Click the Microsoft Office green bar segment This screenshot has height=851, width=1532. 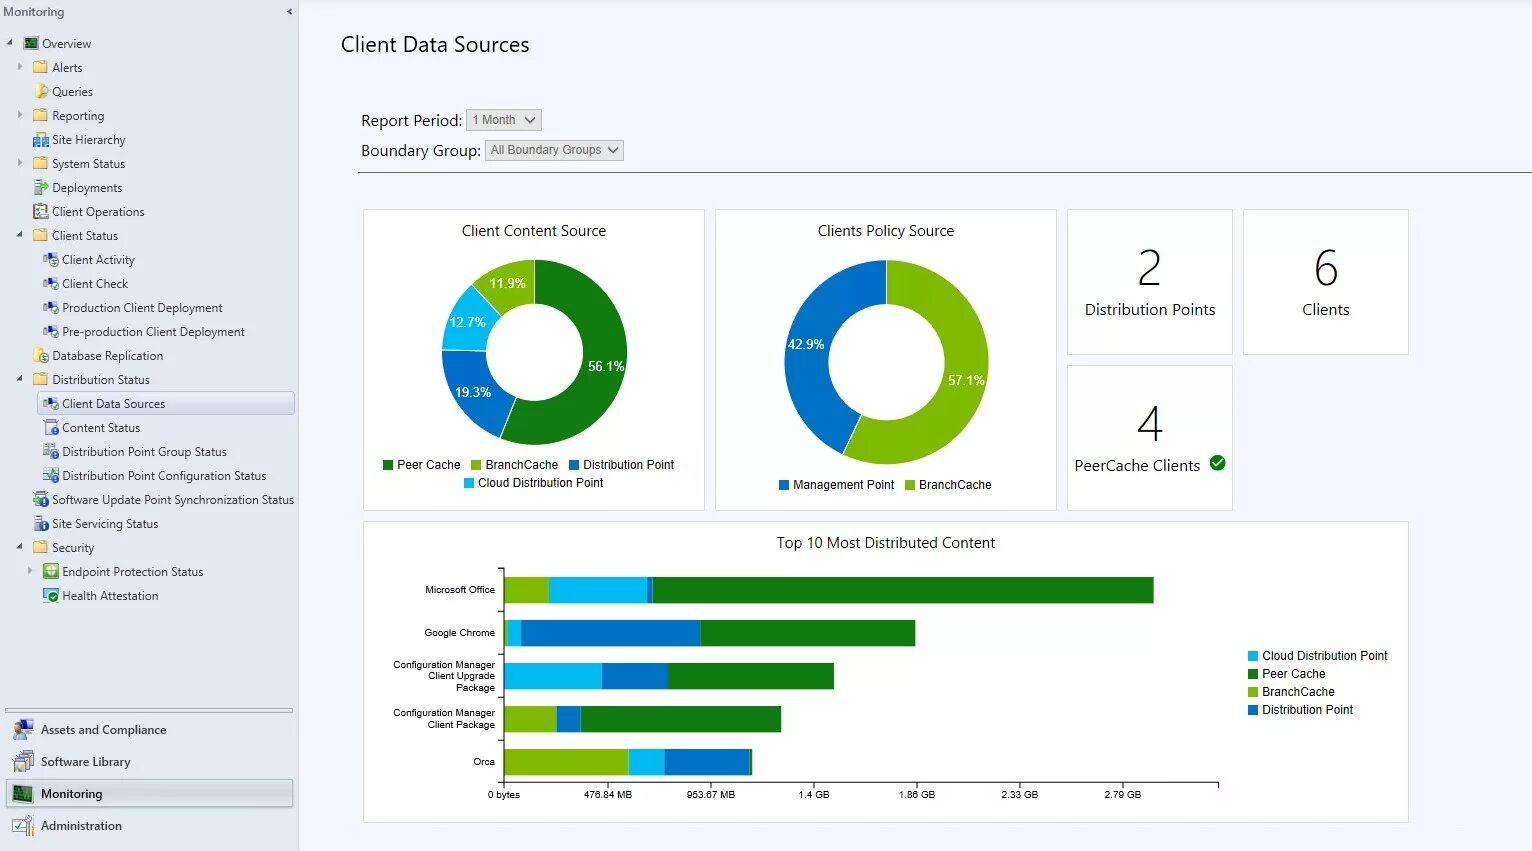click(x=903, y=590)
